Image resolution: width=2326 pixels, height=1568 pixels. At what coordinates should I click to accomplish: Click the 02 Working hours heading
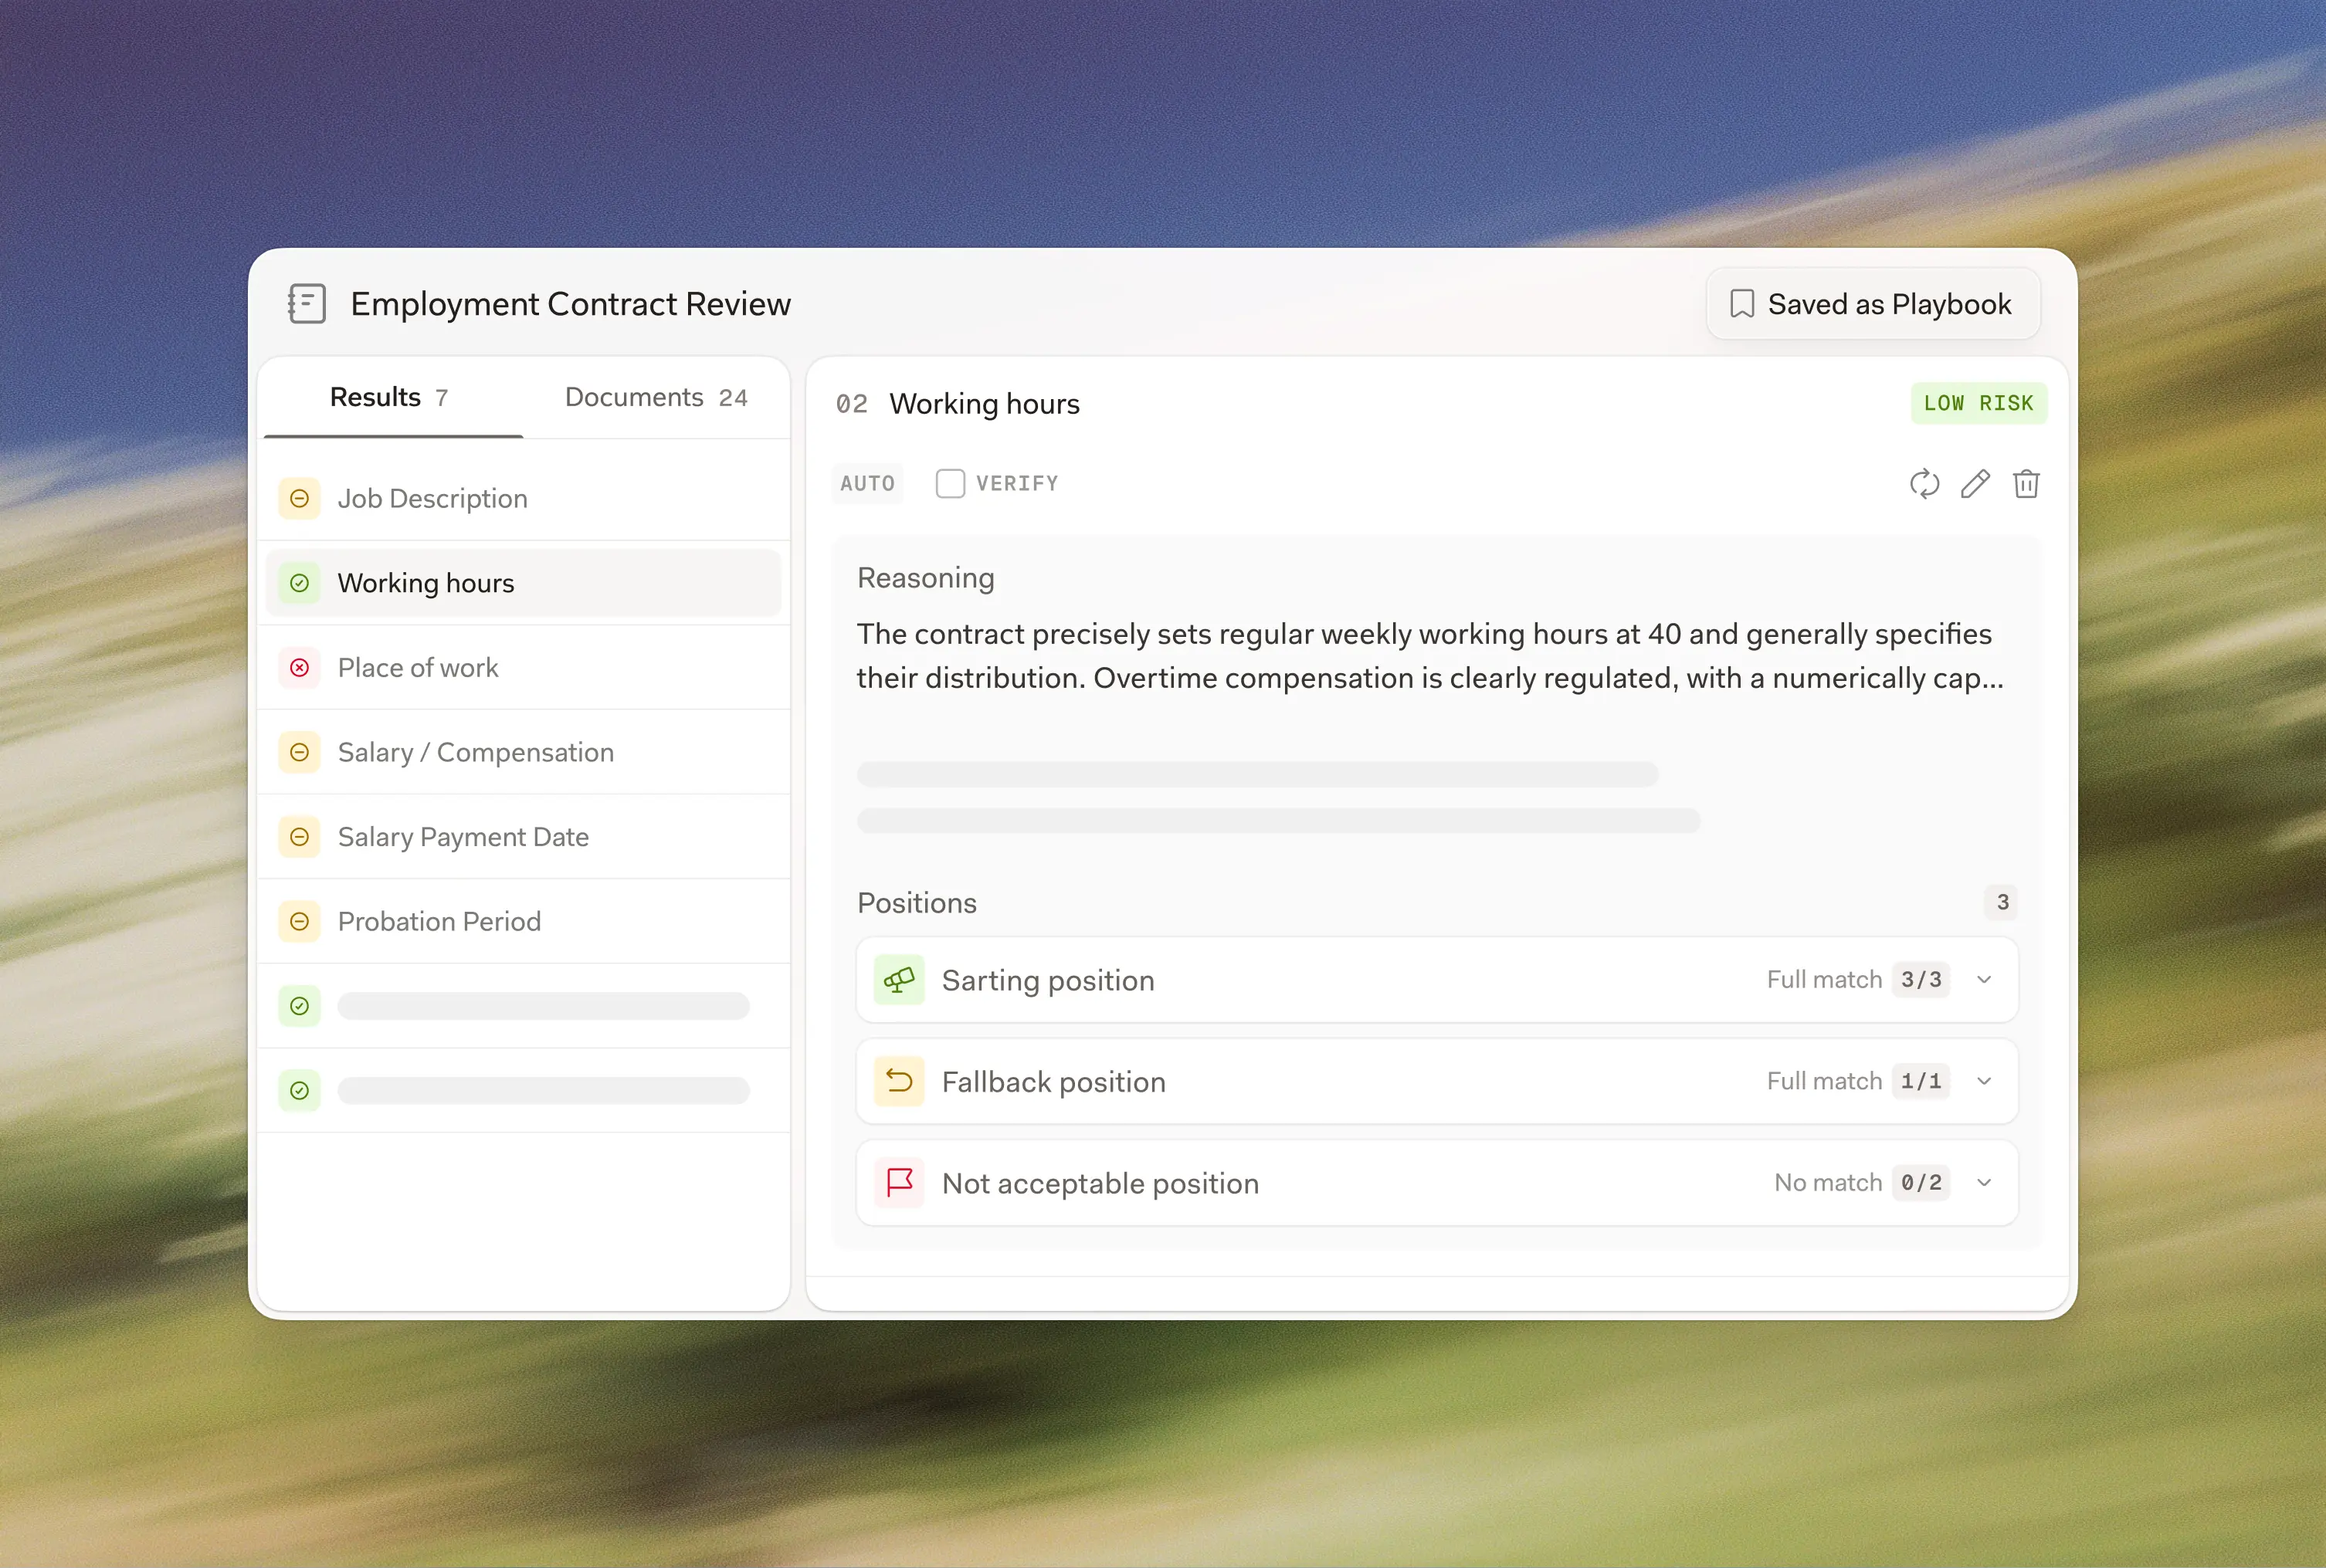tap(958, 404)
